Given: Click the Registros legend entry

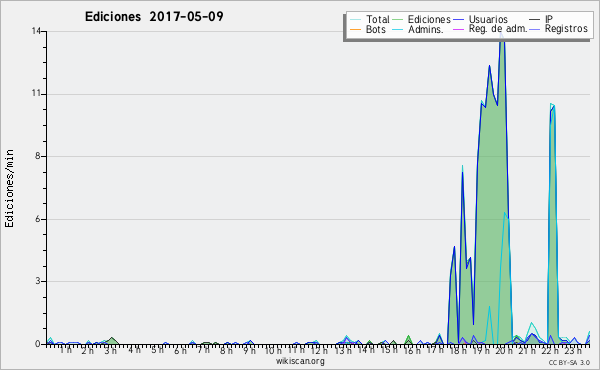Looking at the screenshot, I should tap(559, 29).
